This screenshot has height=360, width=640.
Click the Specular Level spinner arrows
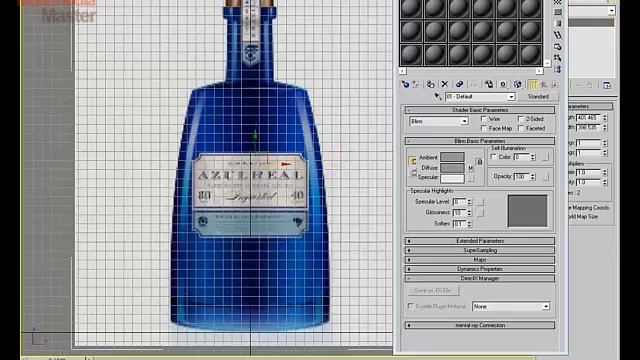(469, 202)
